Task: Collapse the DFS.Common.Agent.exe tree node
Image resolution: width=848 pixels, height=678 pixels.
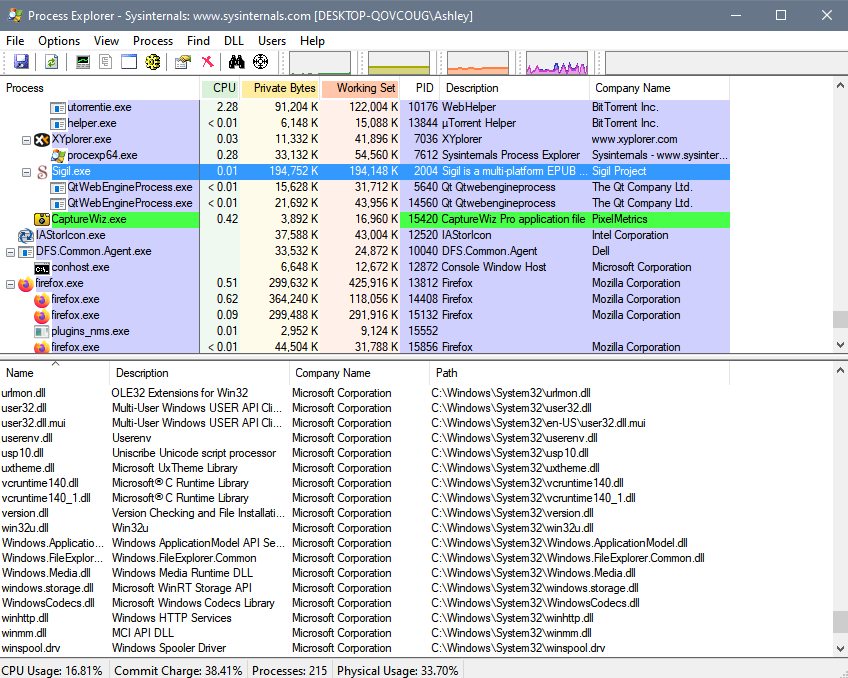Action: [11, 252]
